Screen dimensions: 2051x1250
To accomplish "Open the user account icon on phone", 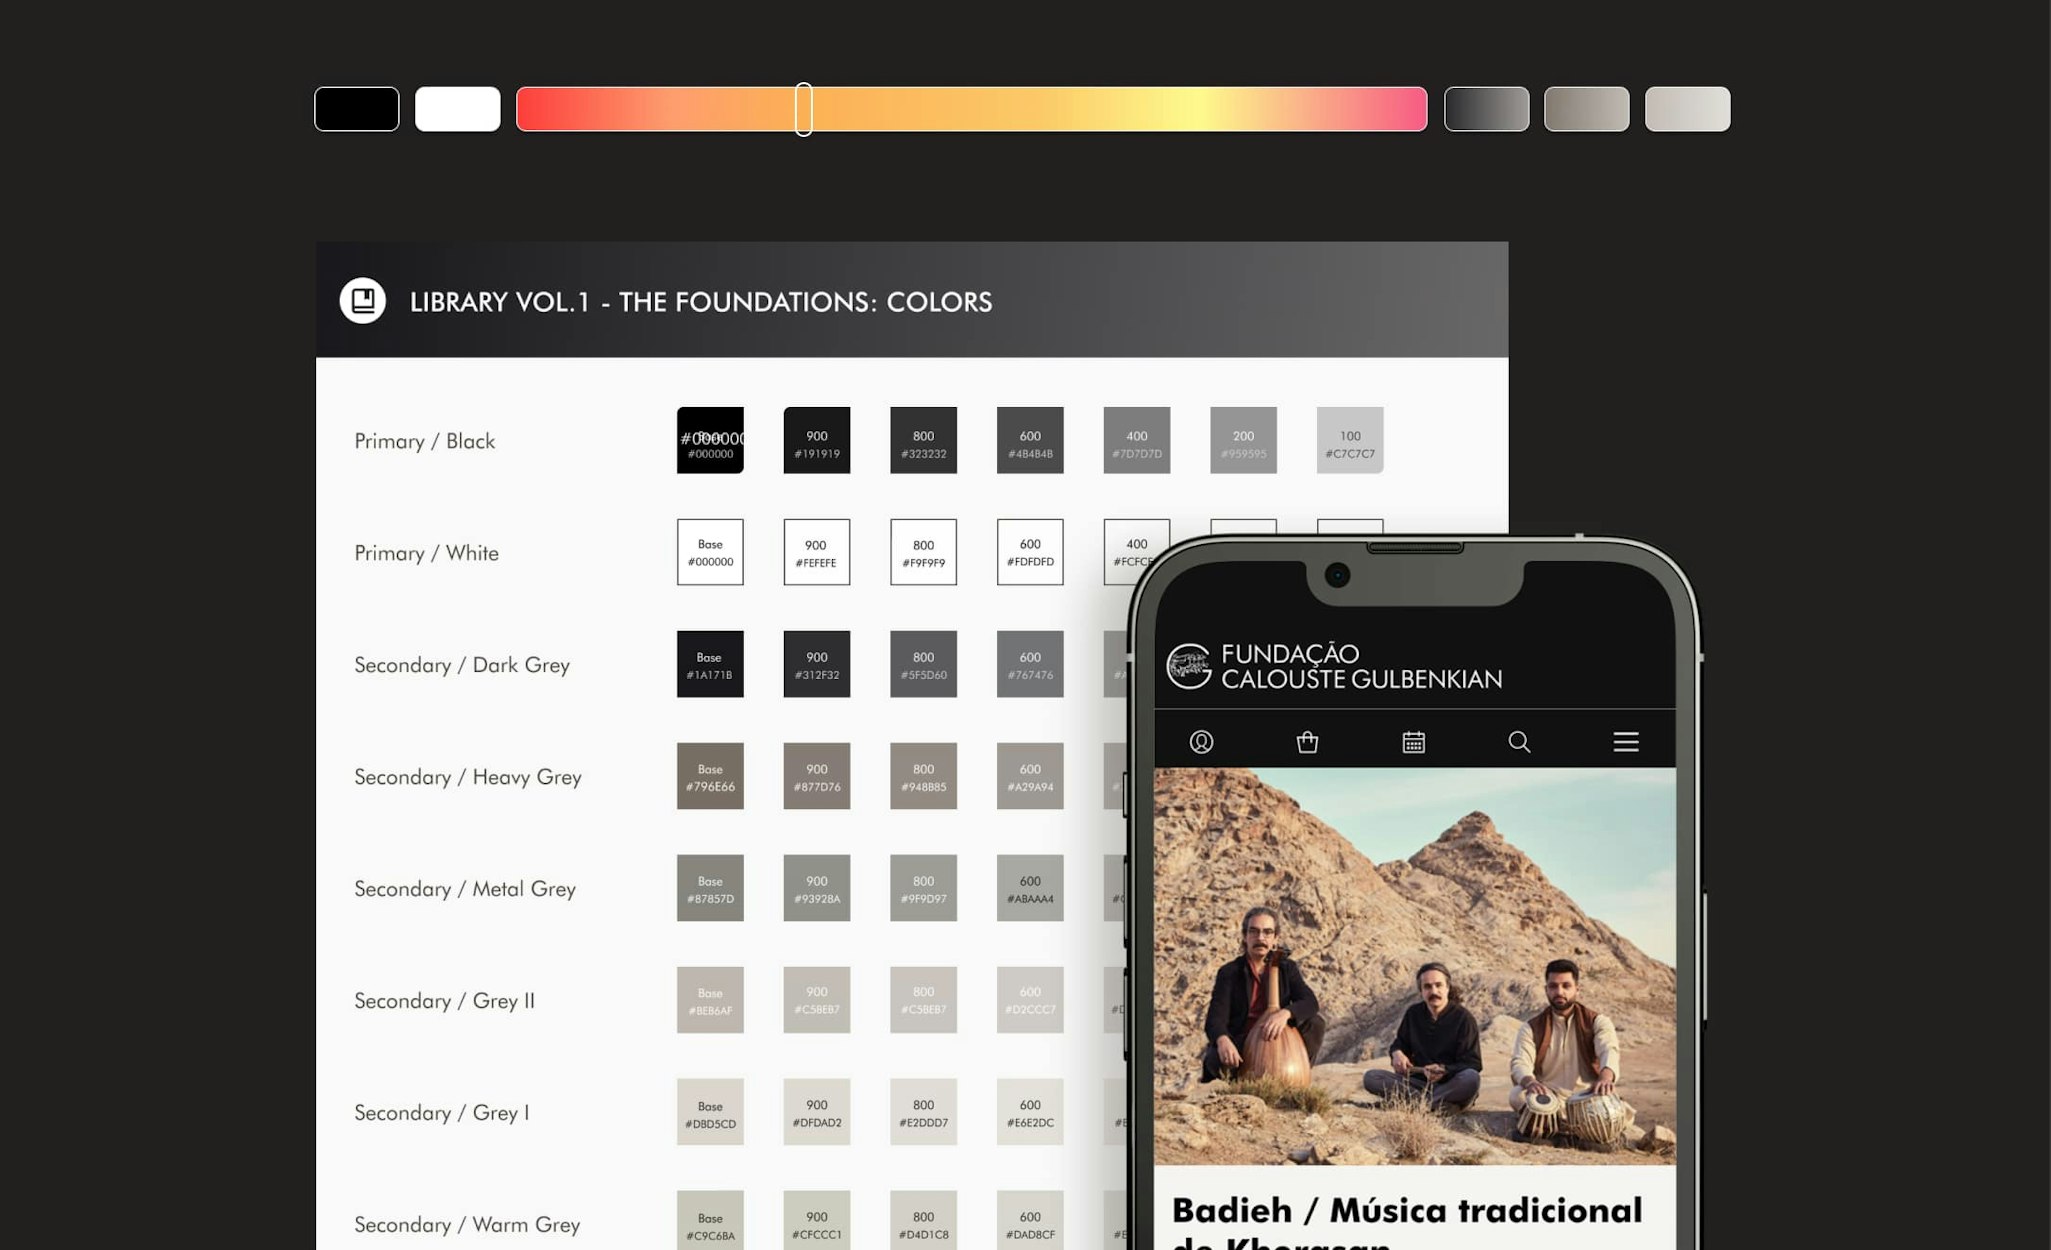I will point(1201,742).
